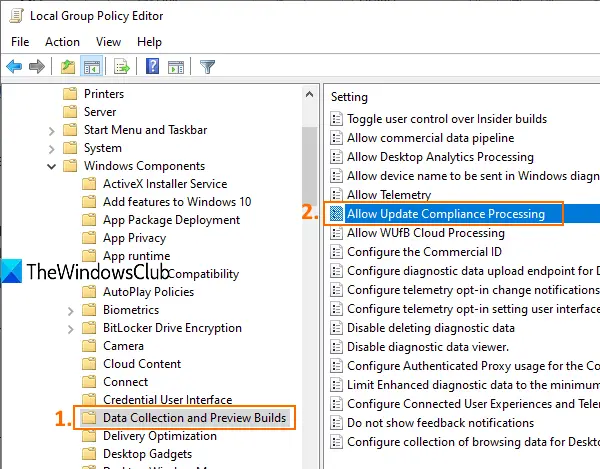
Task: Click policy icon beside Do not show feedback notifications
Action: pyautogui.click(x=336, y=423)
